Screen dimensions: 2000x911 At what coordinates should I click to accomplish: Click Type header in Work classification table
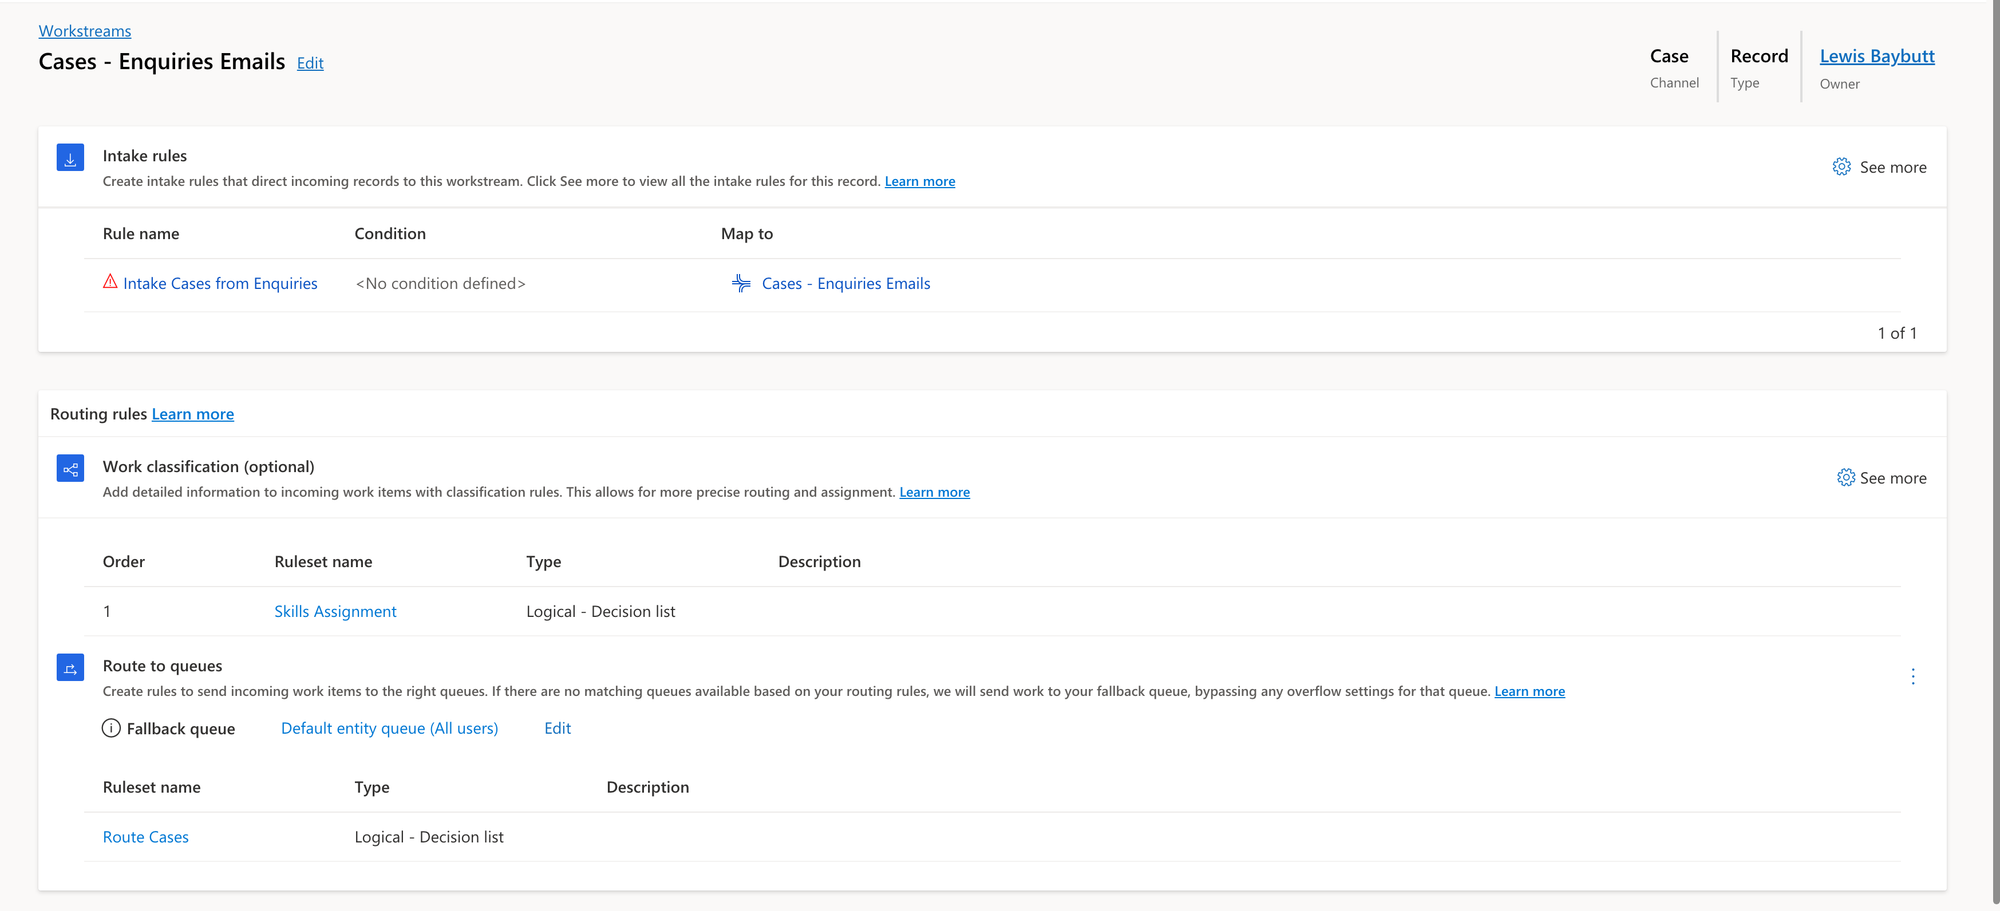point(544,561)
